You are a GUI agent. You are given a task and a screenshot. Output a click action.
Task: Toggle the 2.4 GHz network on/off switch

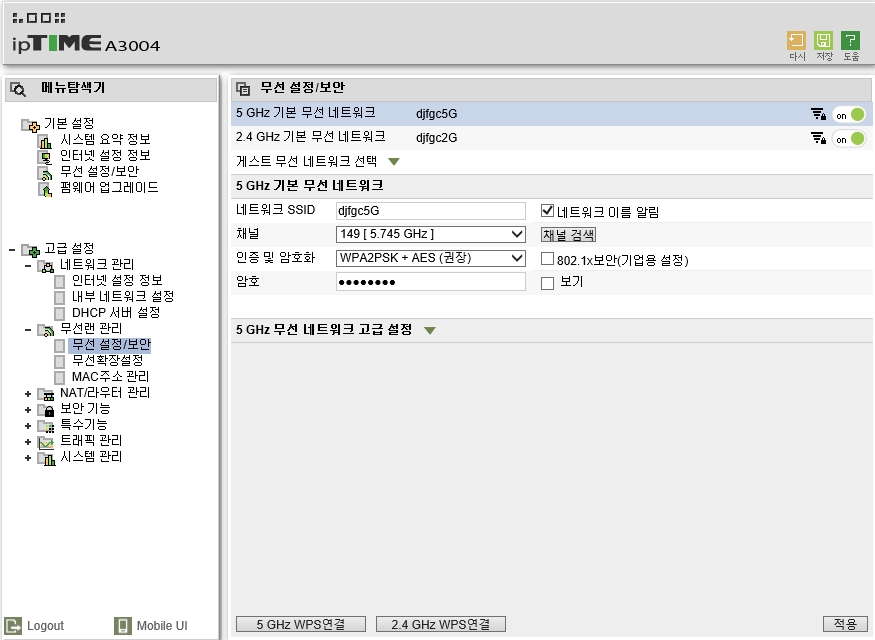[849, 139]
